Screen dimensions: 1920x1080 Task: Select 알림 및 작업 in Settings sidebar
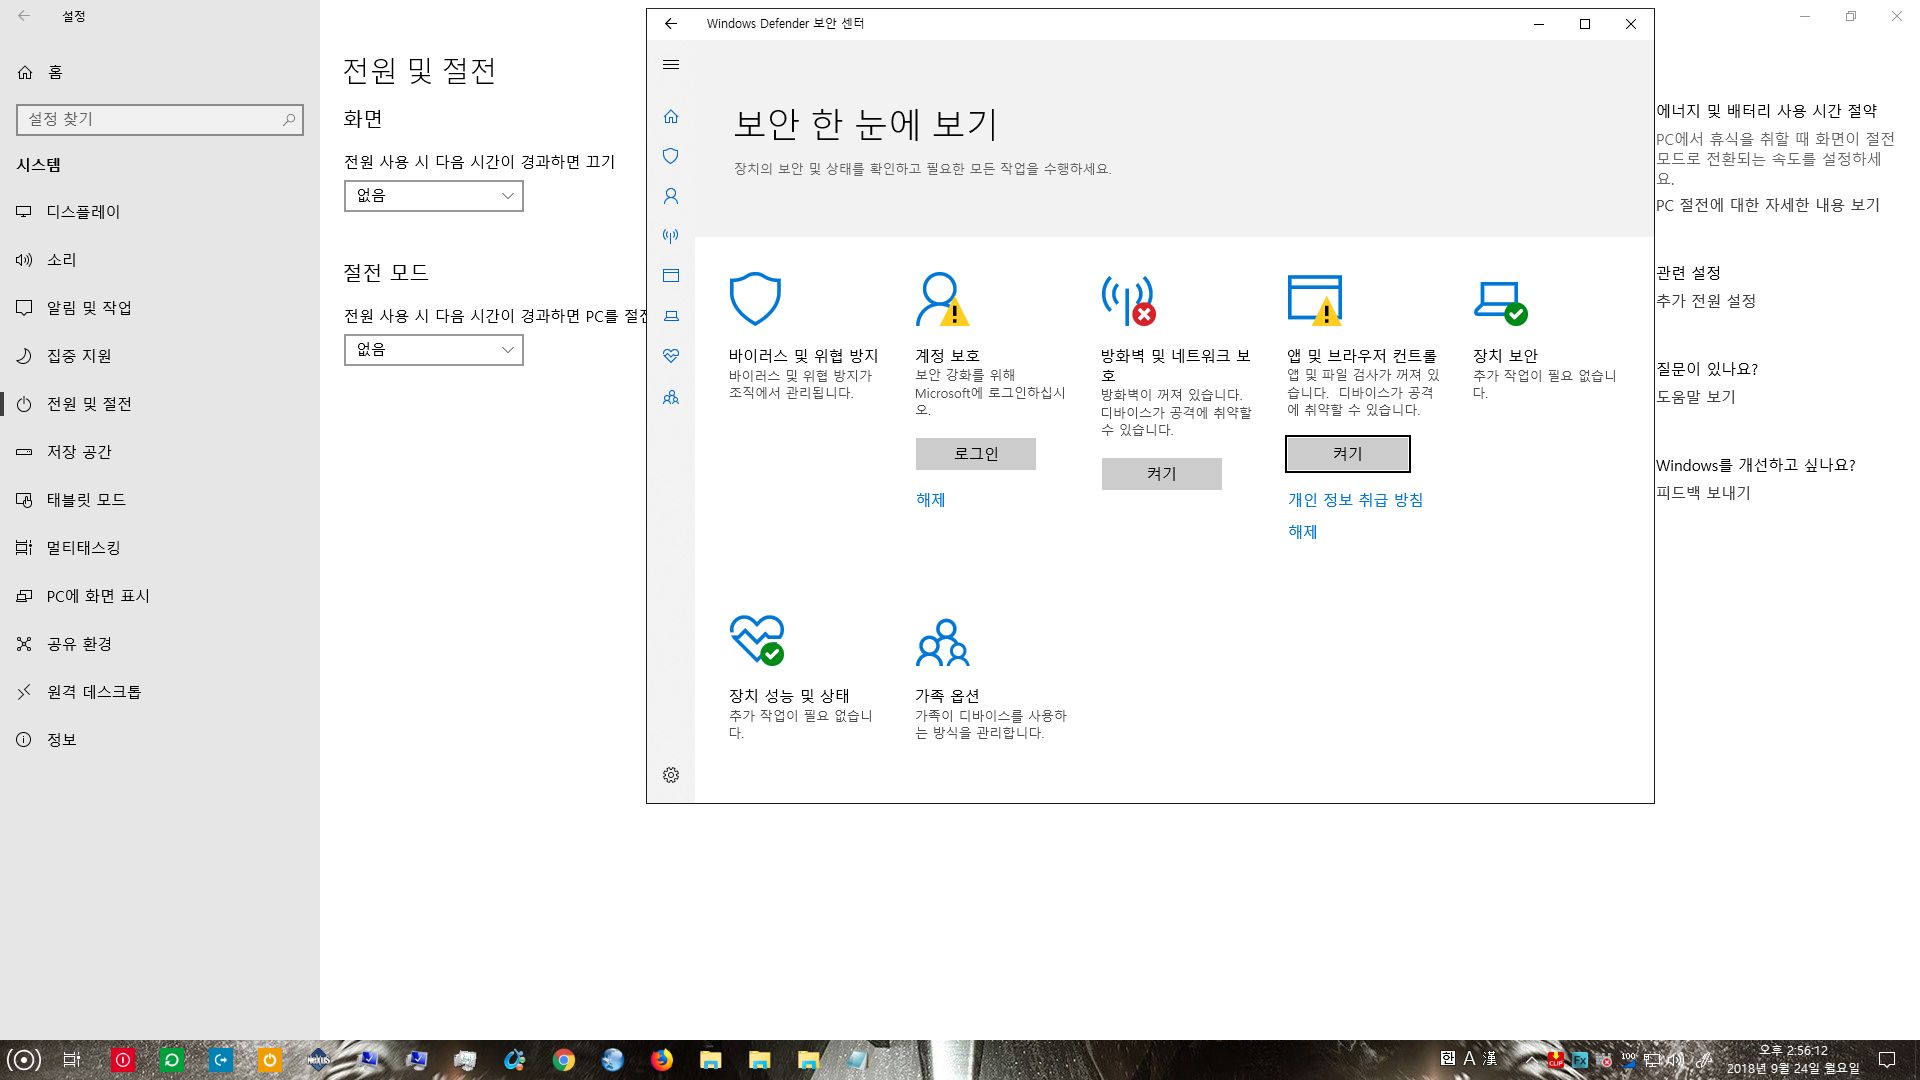click(160, 308)
